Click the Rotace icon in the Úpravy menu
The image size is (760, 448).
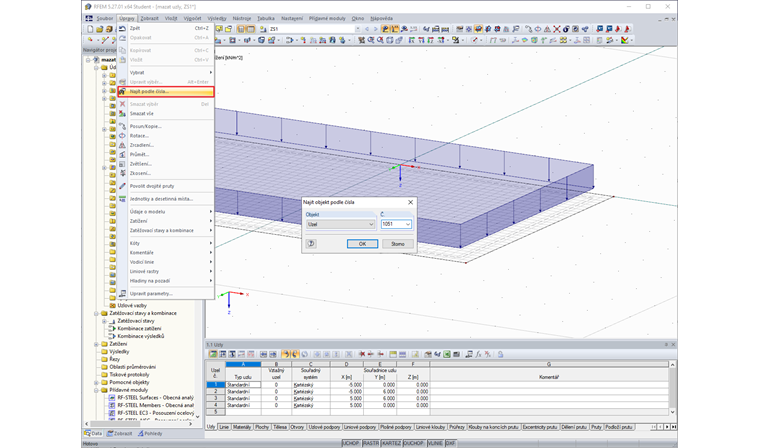pyautogui.click(x=122, y=136)
